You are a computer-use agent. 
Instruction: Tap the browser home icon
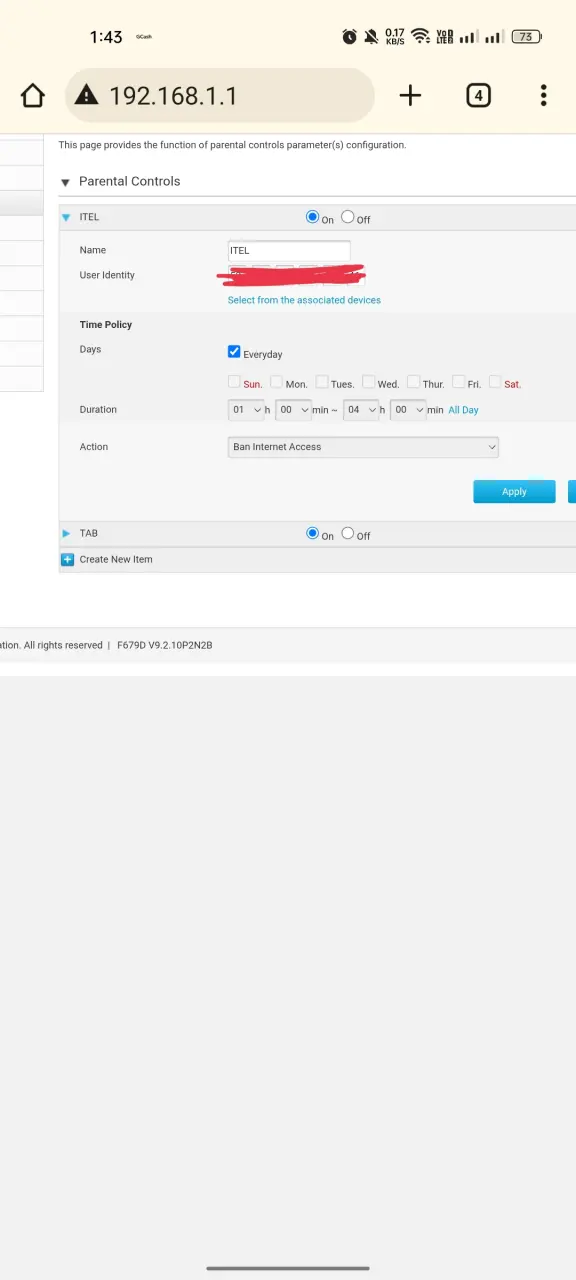pyautogui.click(x=33, y=96)
